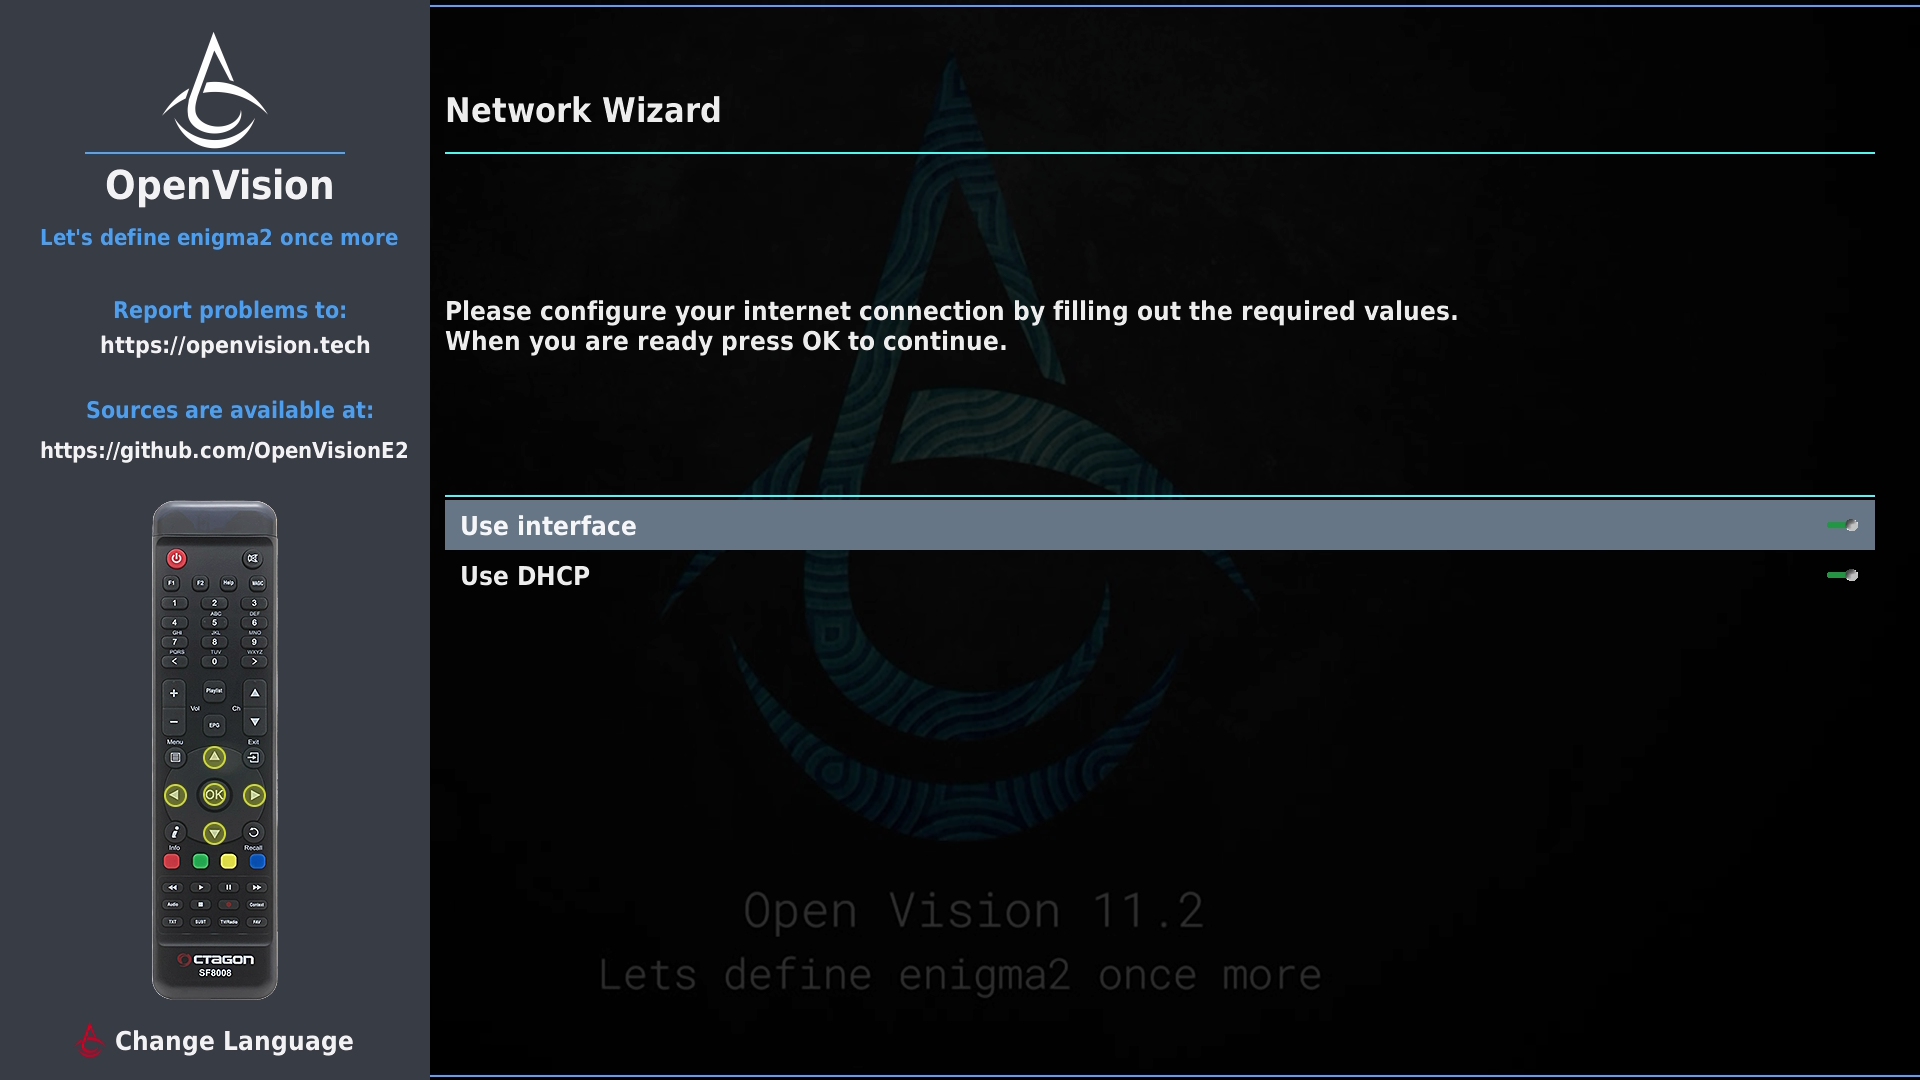Click the right arrow on remote's d-pad

click(254, 795)
